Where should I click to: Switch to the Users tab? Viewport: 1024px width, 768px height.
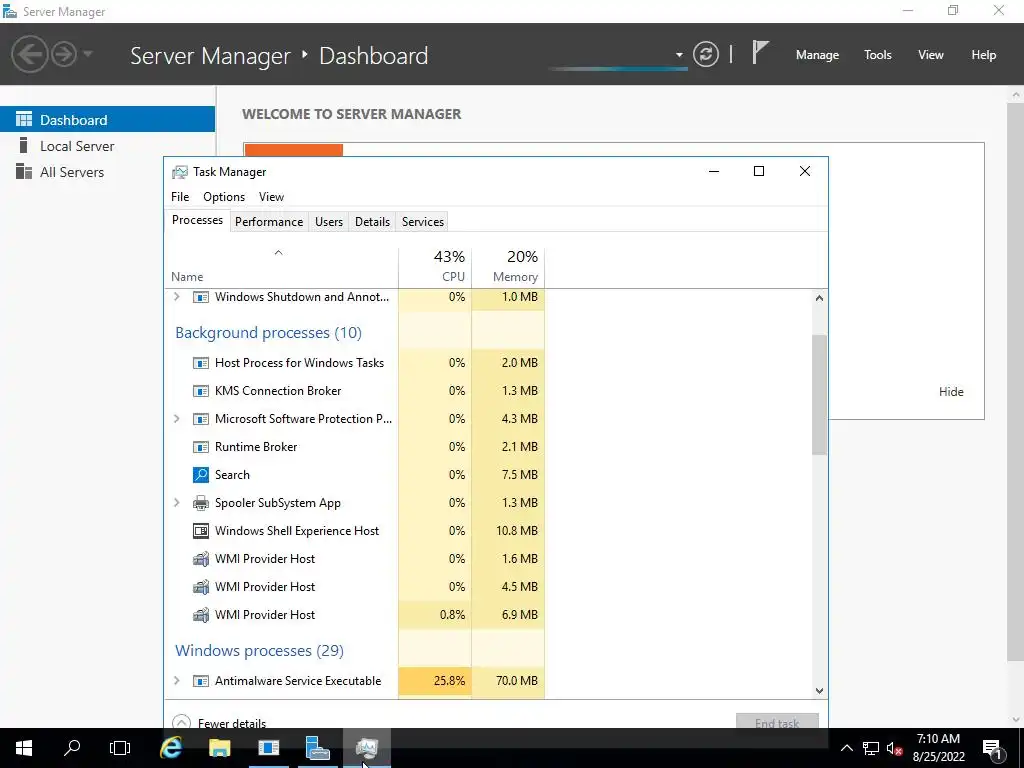point(328,221)
